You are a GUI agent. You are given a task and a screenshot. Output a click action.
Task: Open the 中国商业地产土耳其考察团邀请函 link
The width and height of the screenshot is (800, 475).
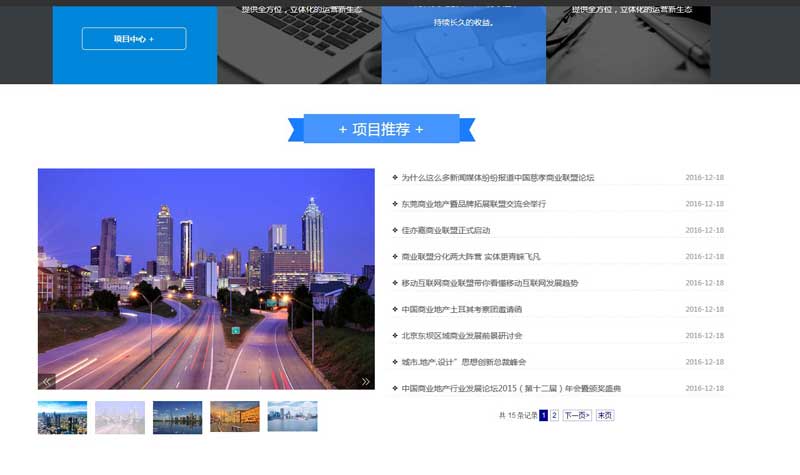[x=461, y=309]
